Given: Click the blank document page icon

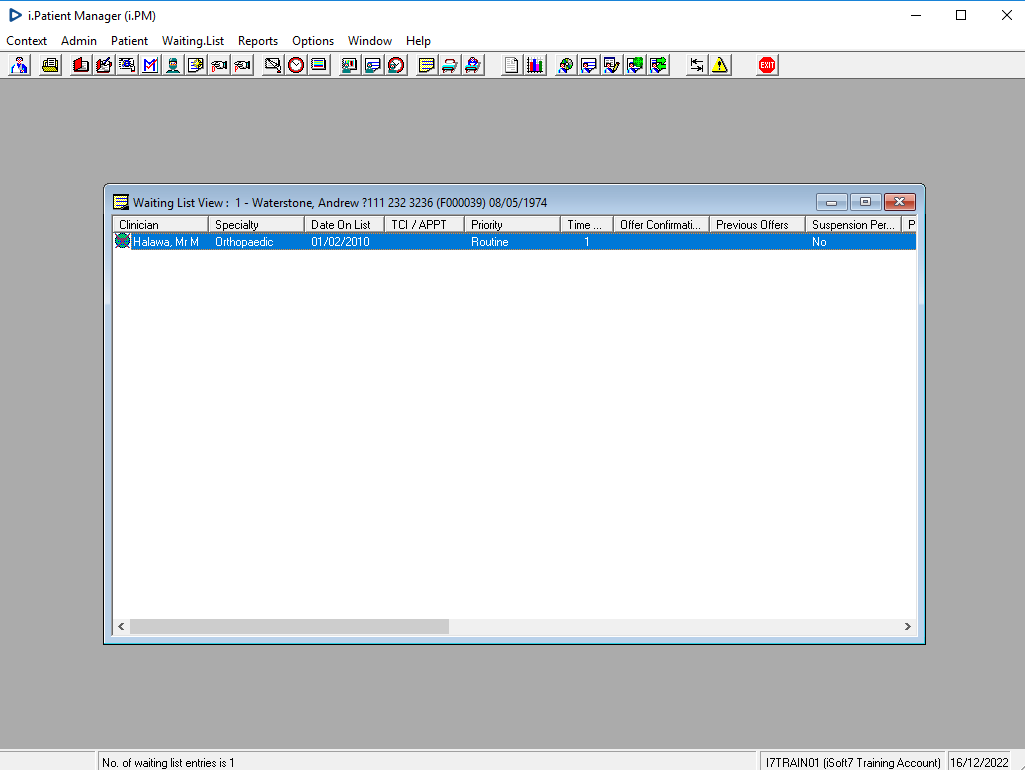Looking at the screenshot, I should 512,65.
